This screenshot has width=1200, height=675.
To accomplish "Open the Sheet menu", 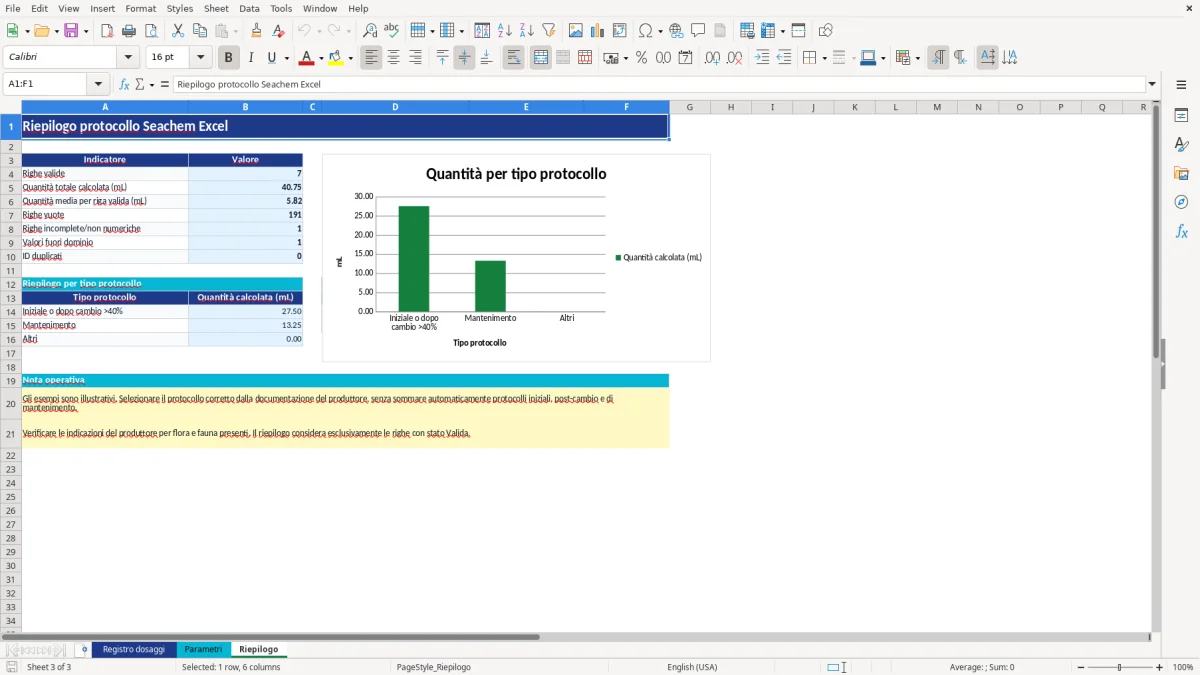I will pos(216,8).
